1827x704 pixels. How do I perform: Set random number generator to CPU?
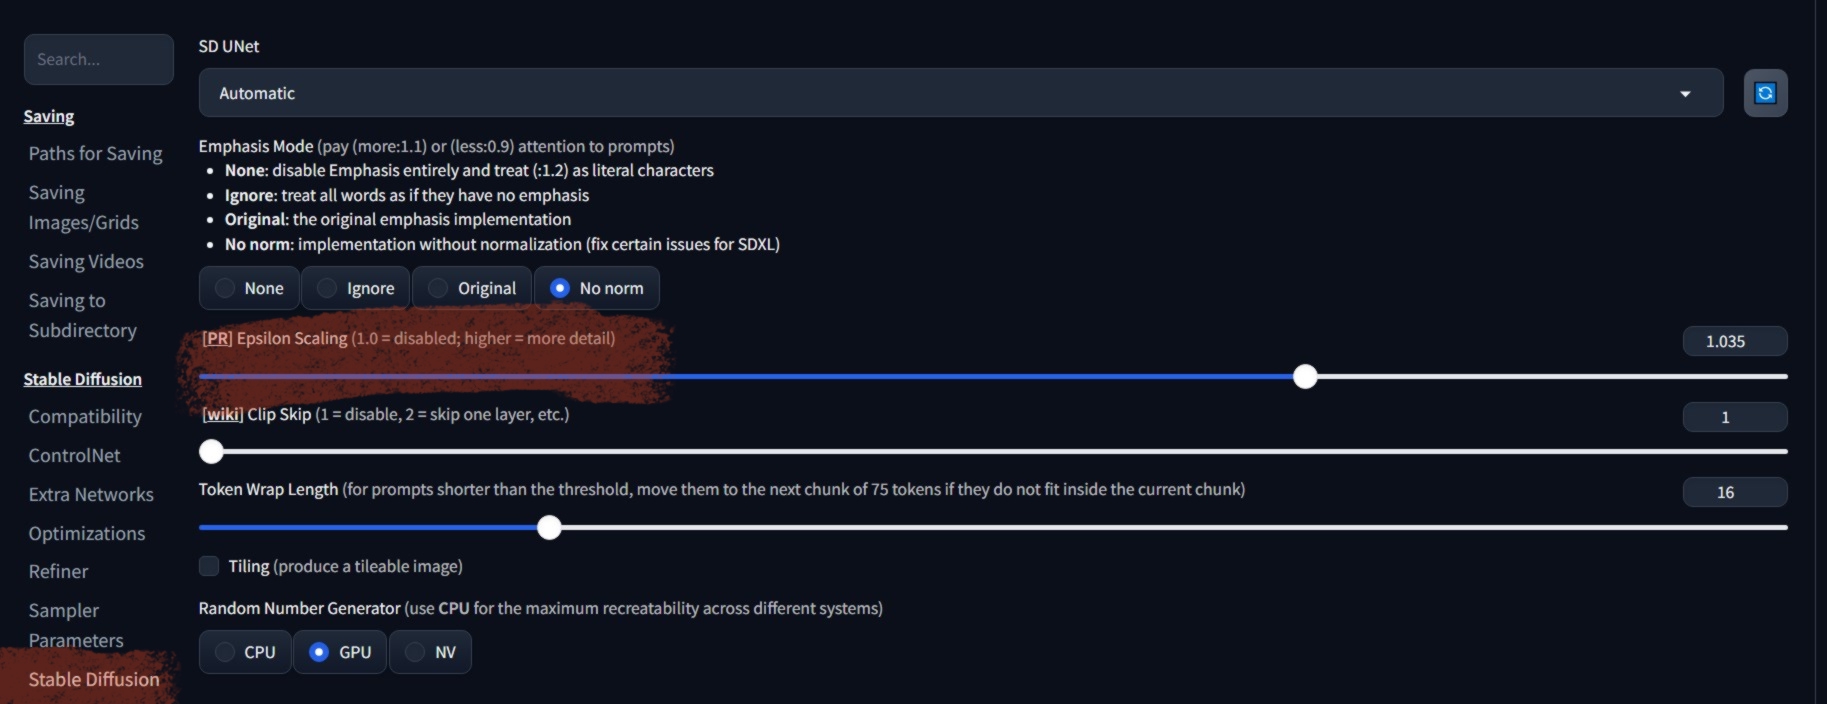pyautogui.click(x=245, y=652)
